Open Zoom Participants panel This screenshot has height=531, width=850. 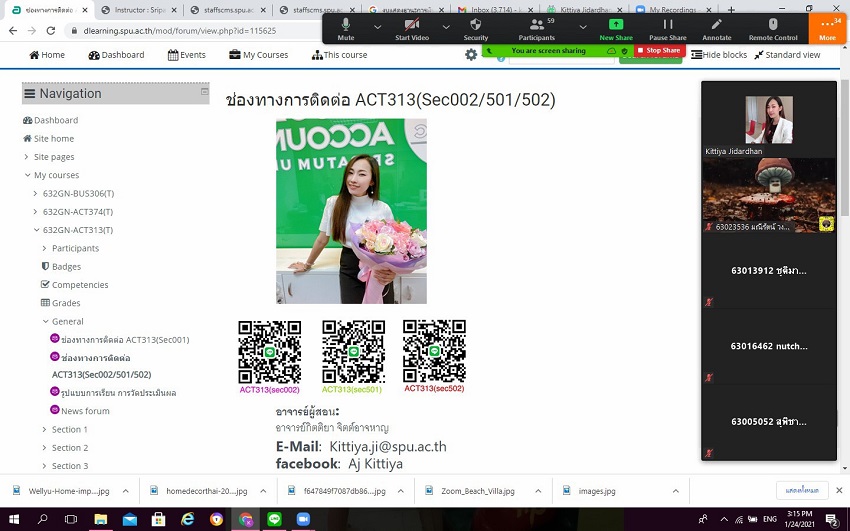pyautogui.click(x=536, y=29)
